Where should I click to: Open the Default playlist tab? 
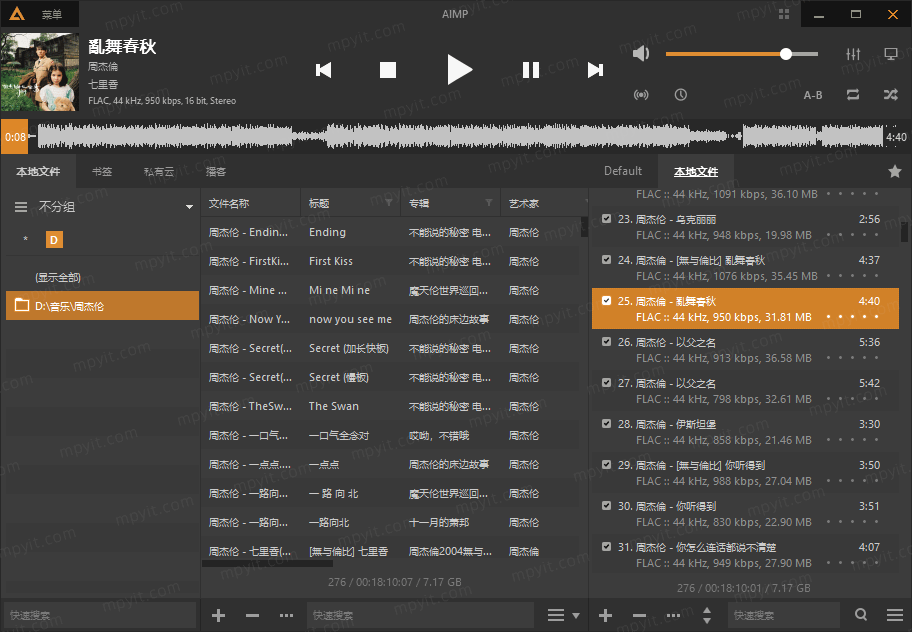623,171
